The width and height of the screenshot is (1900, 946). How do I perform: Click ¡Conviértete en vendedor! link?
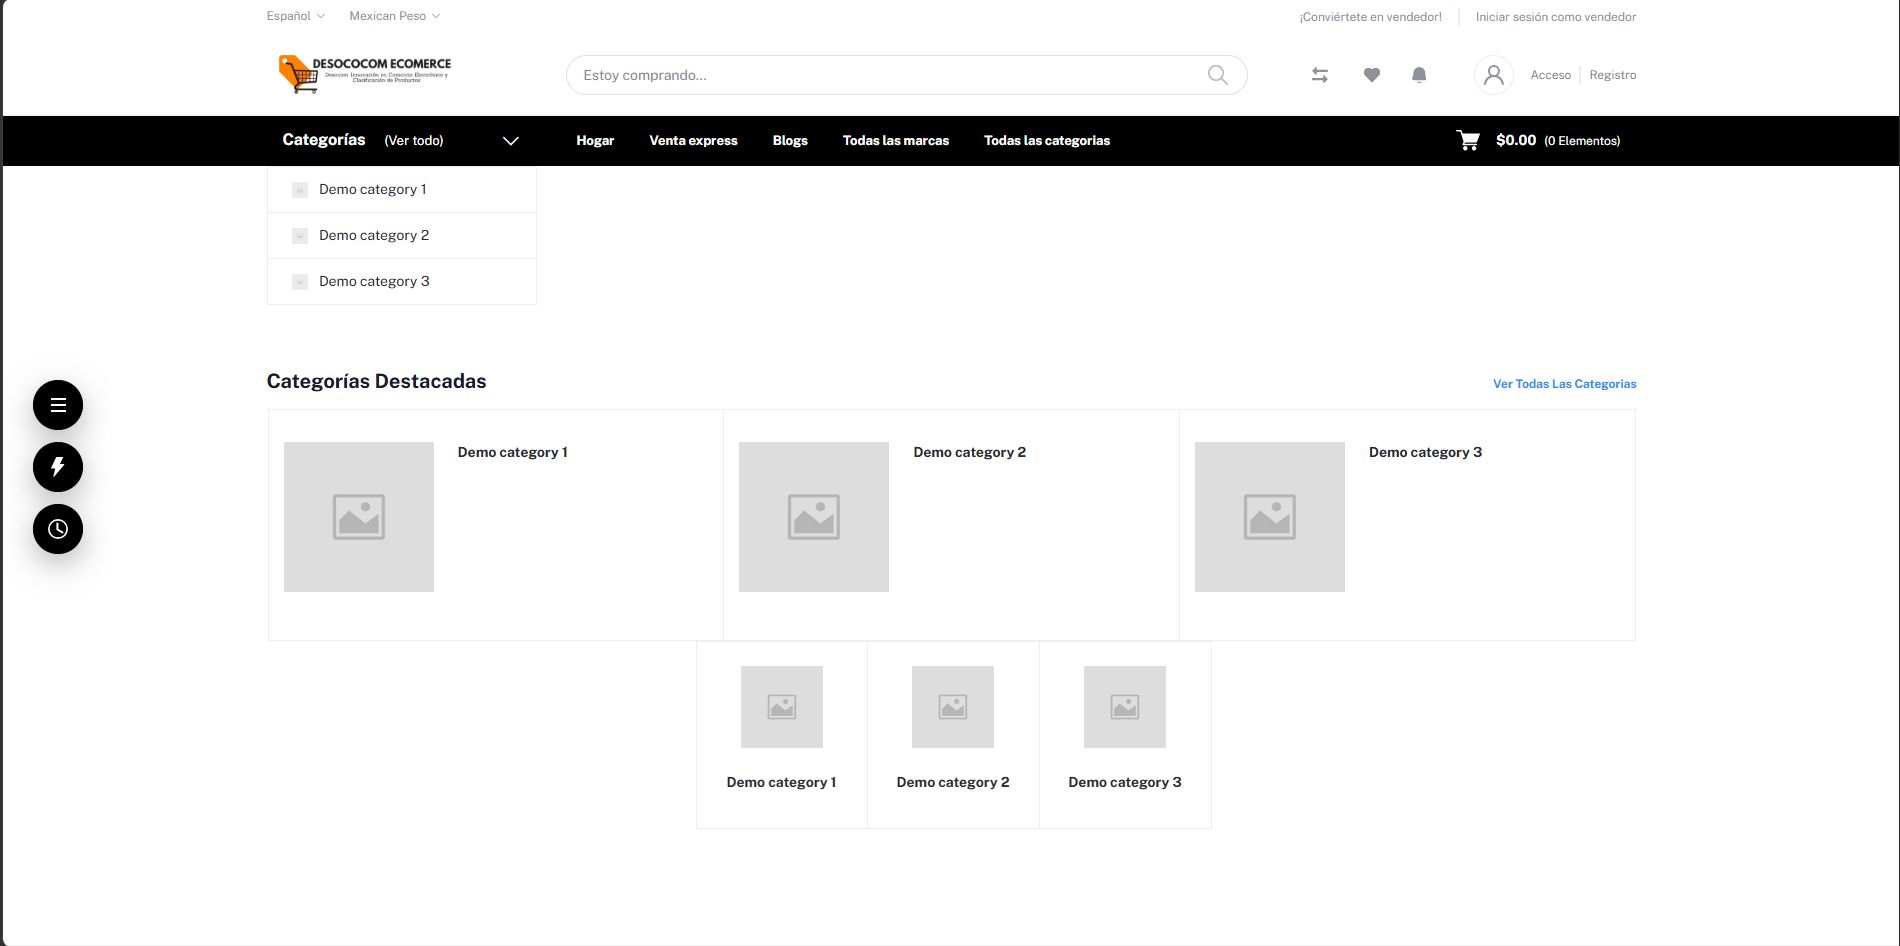coord(1371,17)
